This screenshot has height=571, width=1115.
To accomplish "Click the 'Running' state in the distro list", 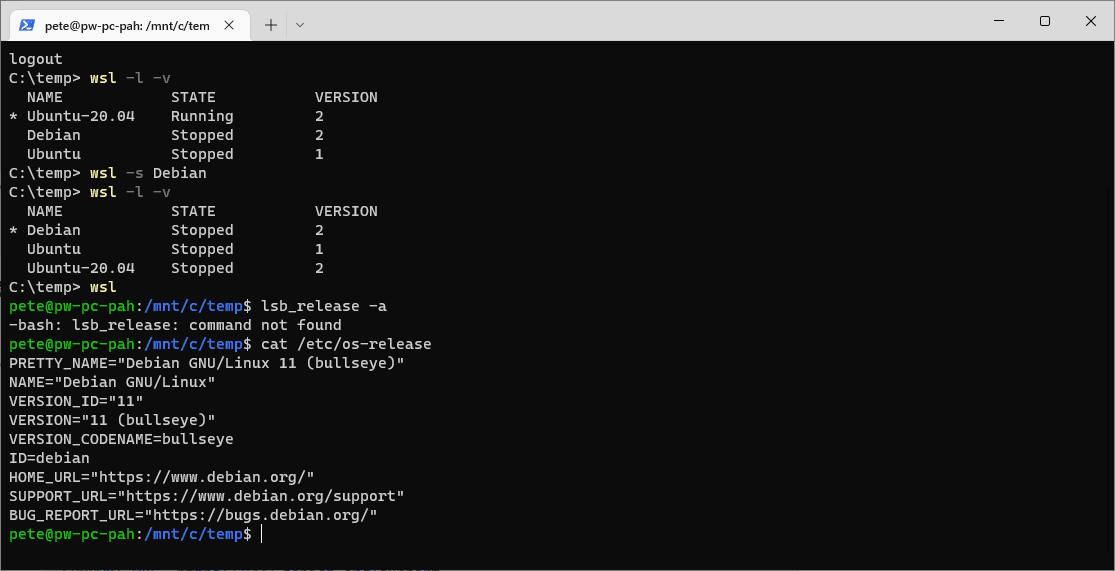I will tap(202, 116).
